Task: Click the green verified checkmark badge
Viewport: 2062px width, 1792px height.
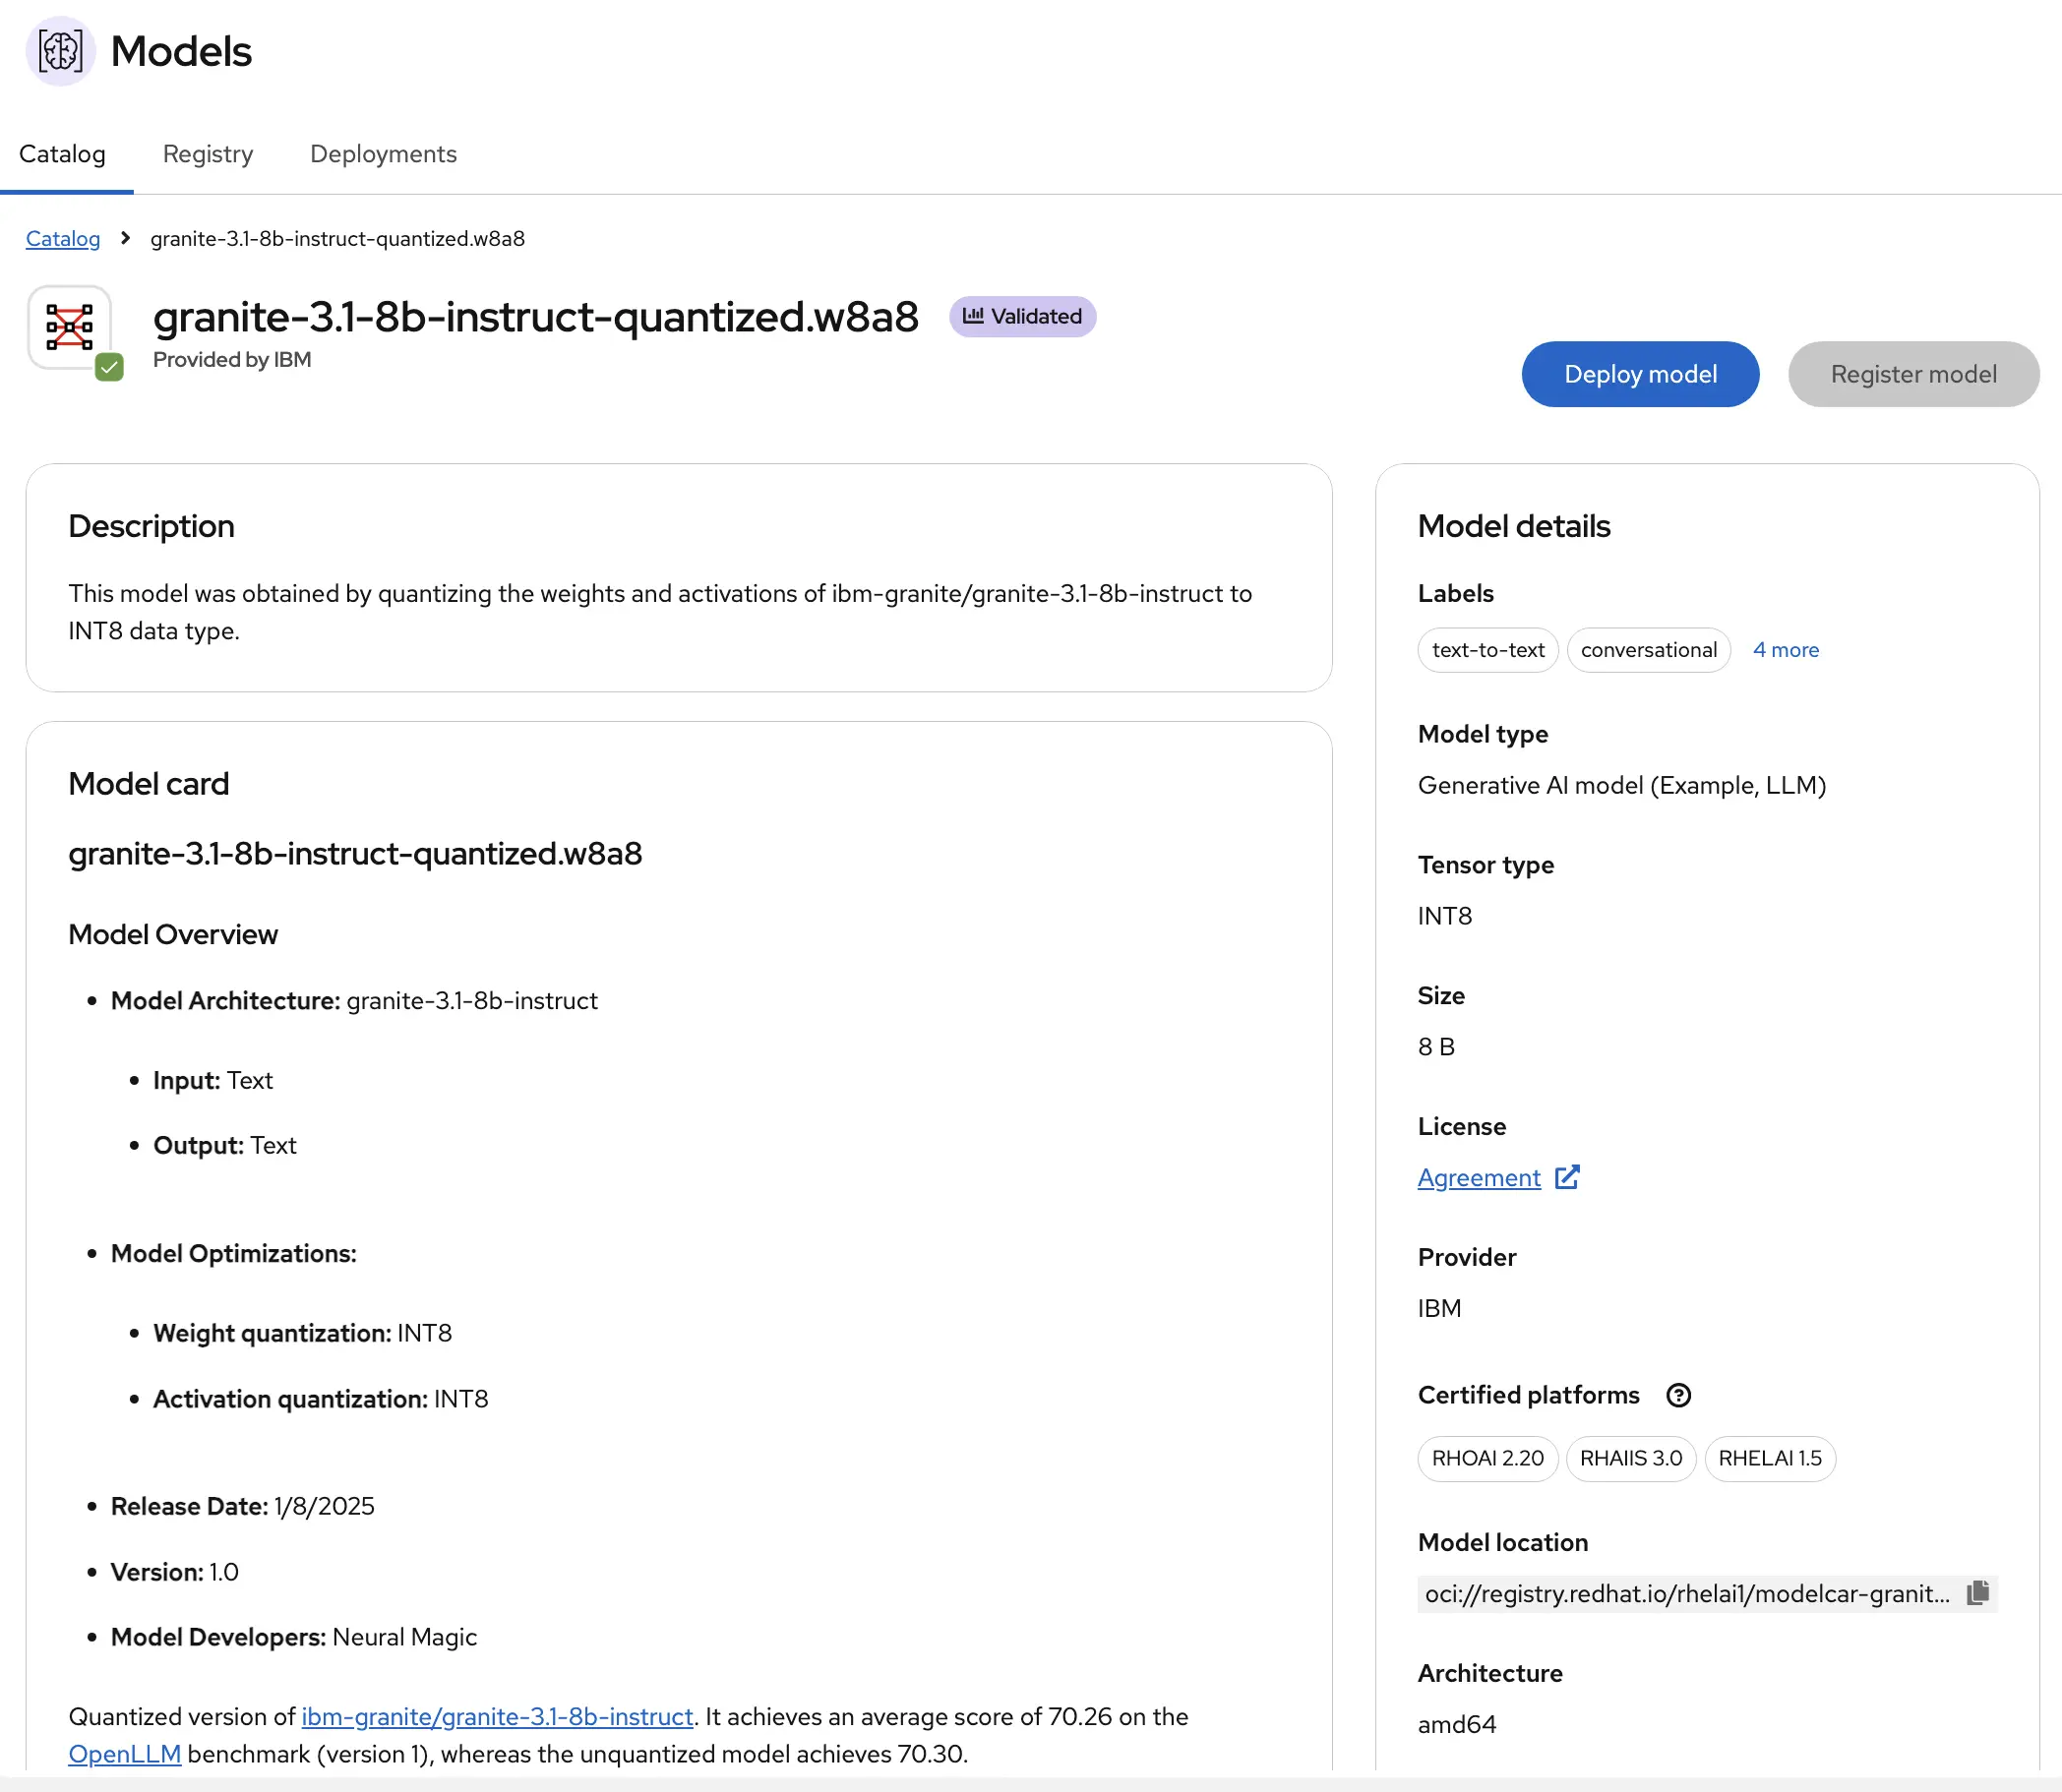Action: (x=109, y=367)
